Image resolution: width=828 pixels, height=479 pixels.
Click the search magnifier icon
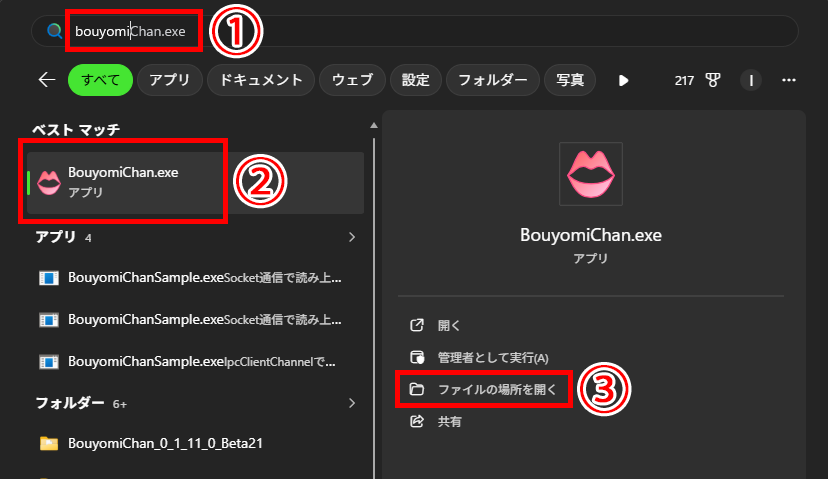coord(54,31)
